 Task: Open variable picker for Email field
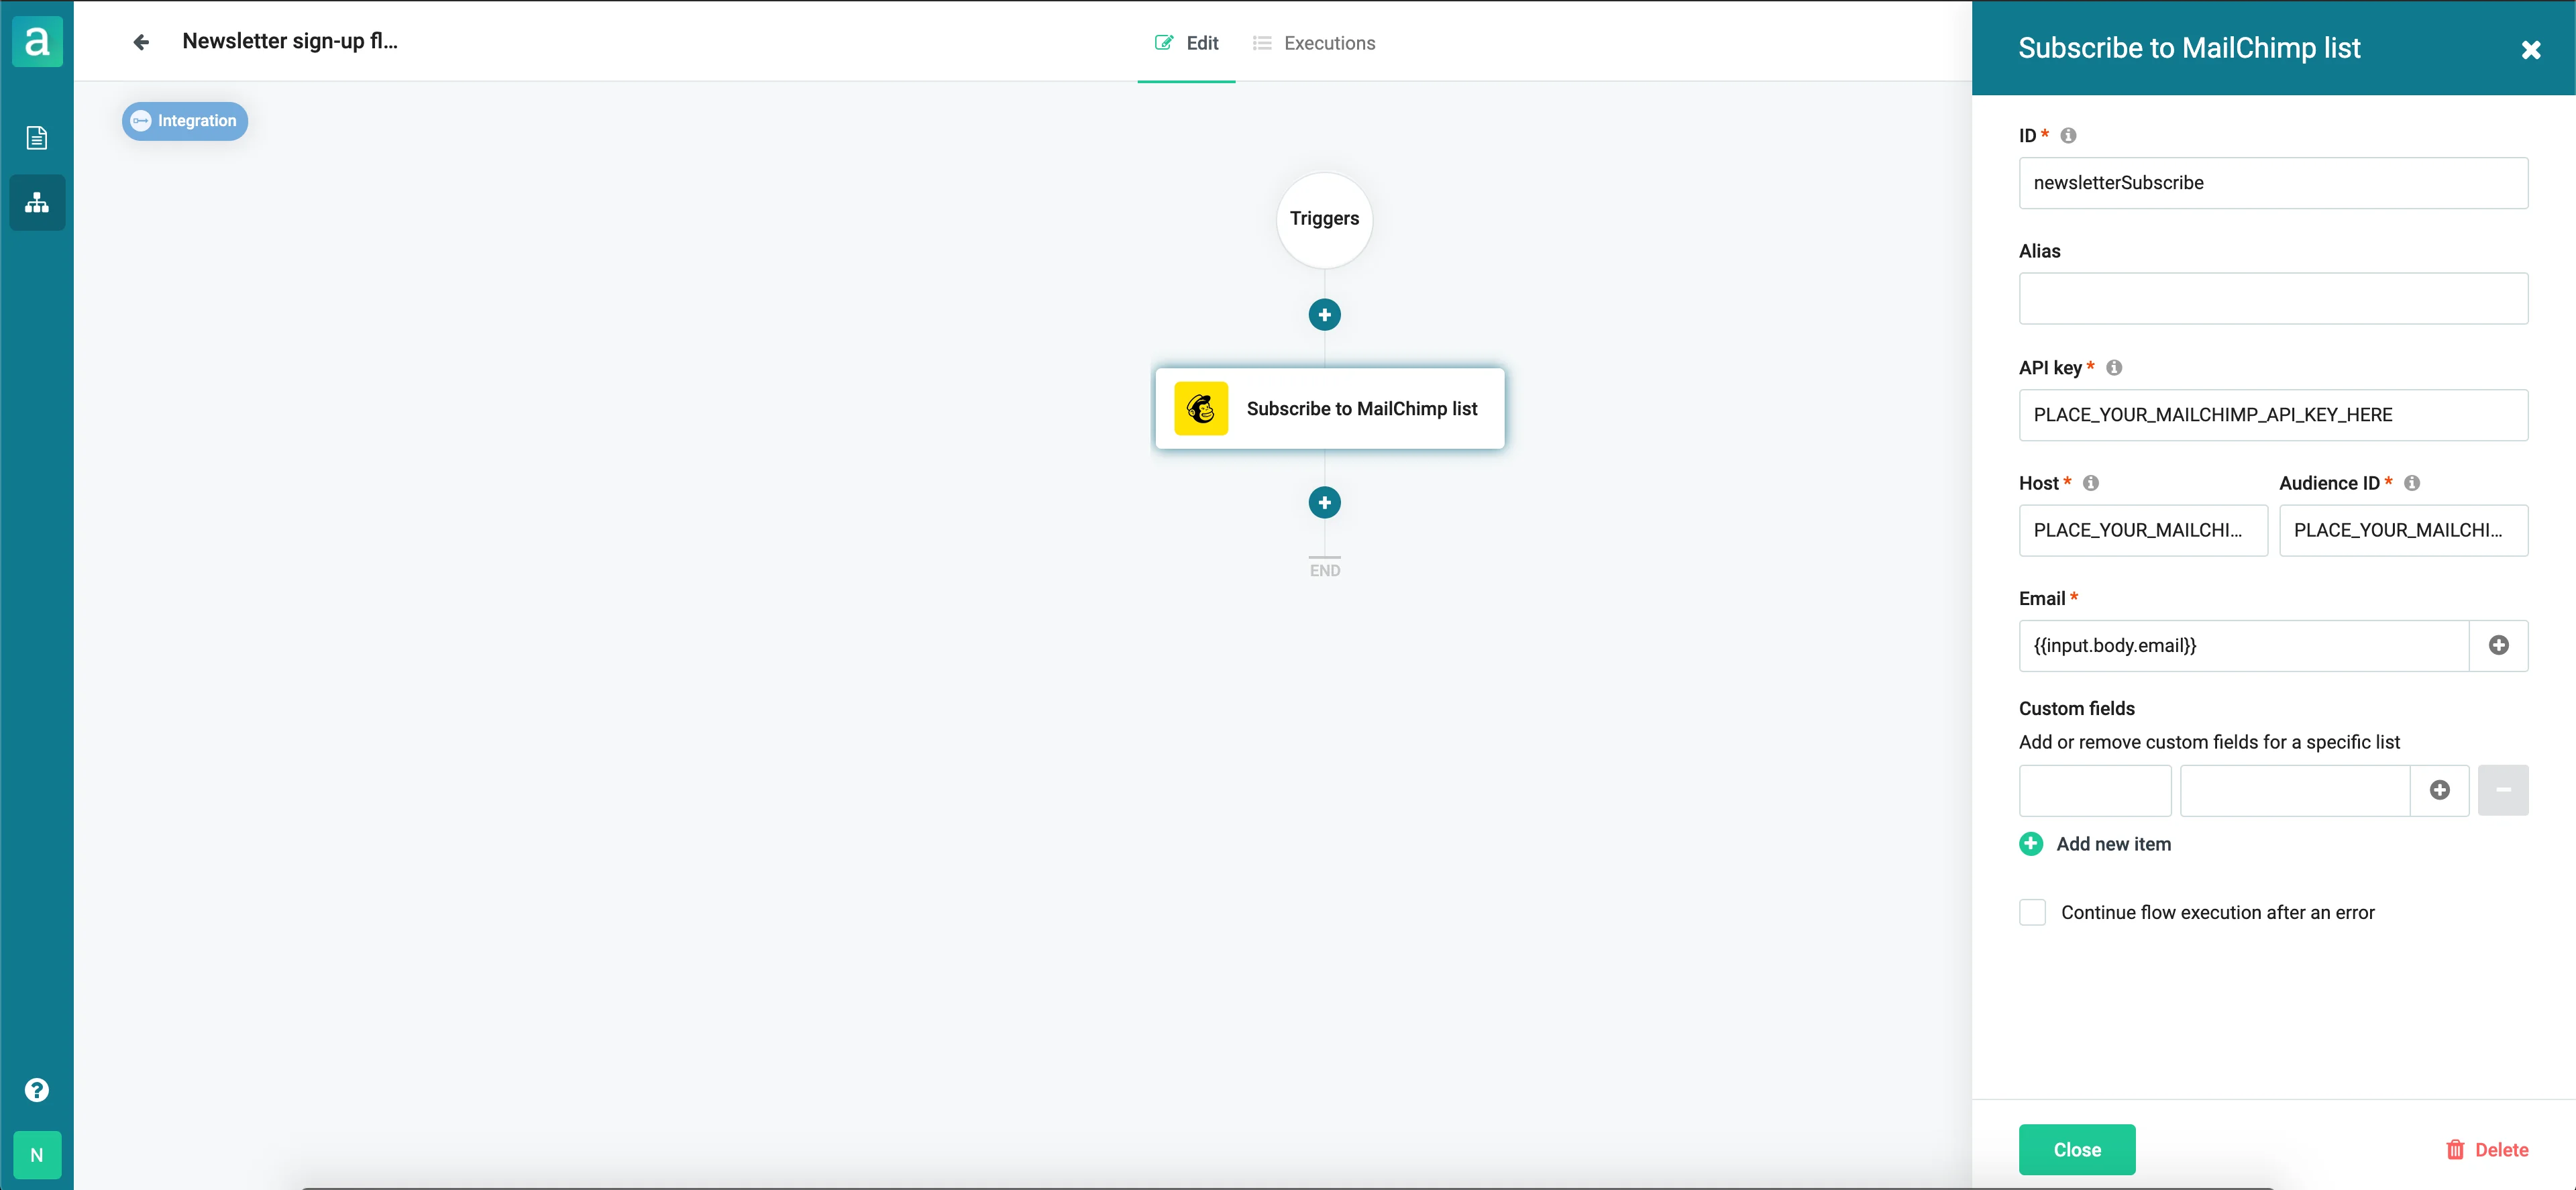pyautogui.click(x=2498, y=646)
